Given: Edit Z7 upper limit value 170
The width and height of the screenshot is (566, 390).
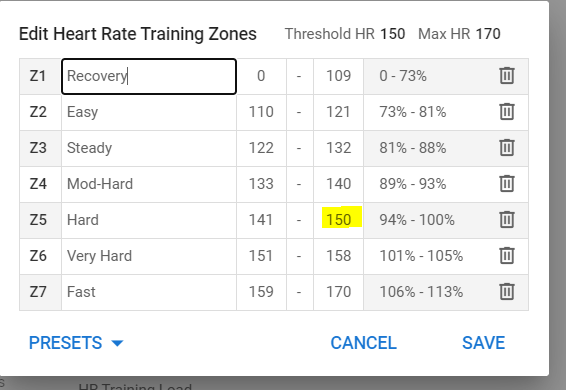Looking at the screenshot, I should [x=339, y=292].
